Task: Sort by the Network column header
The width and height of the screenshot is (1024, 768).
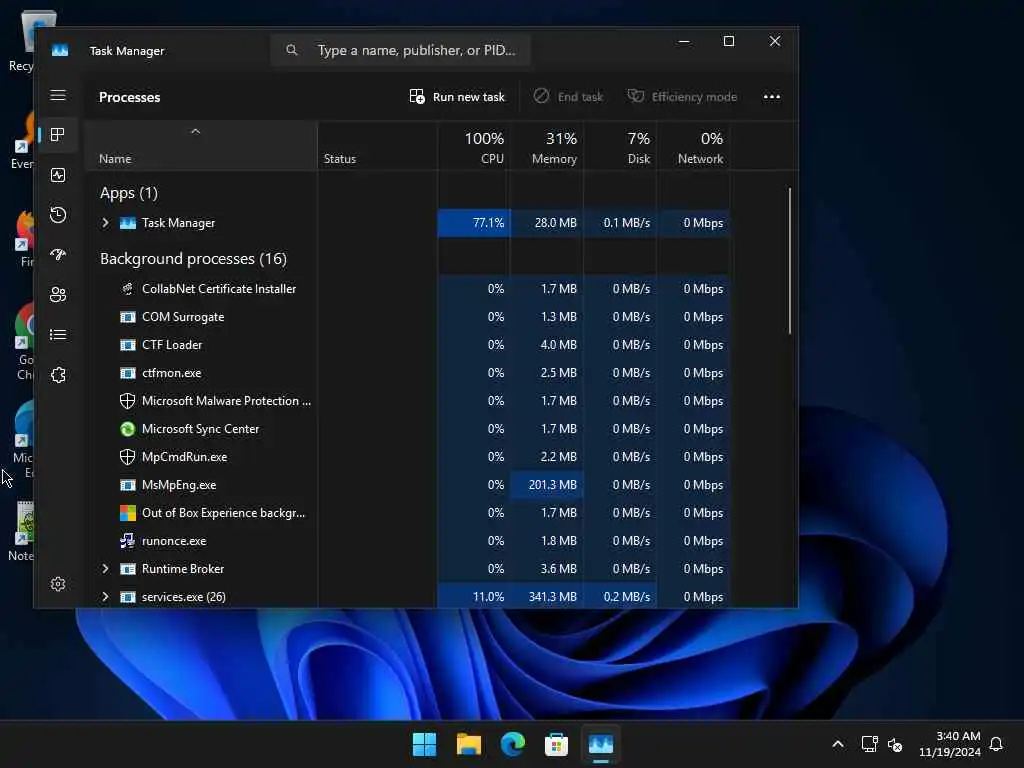Action: point(694,147)
